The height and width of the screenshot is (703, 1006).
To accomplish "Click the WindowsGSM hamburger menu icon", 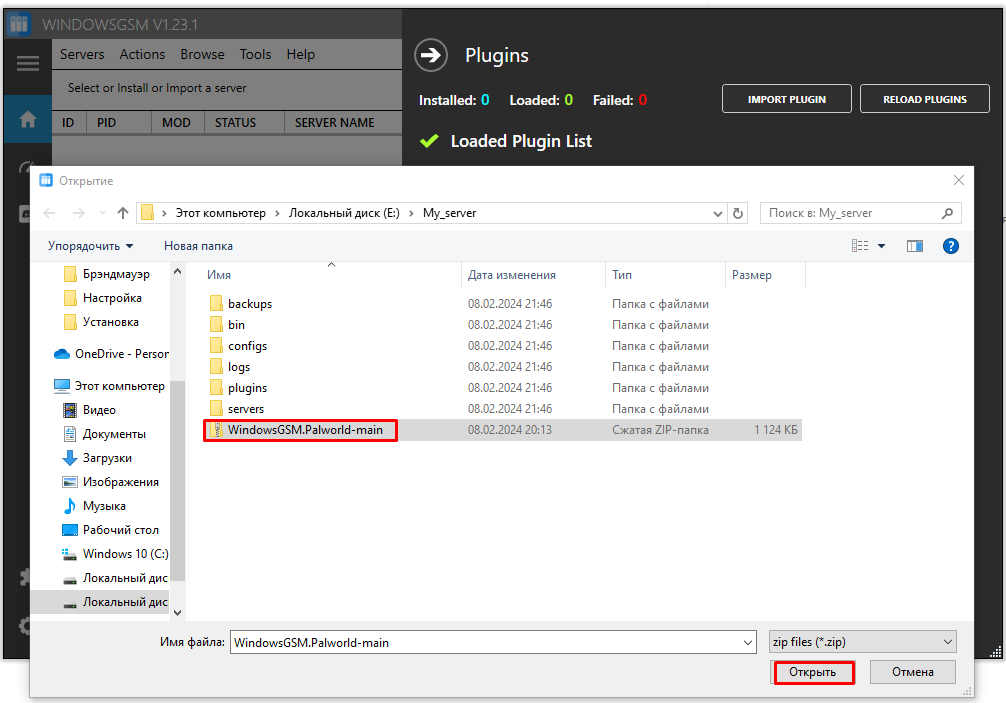I will [28, 64].
